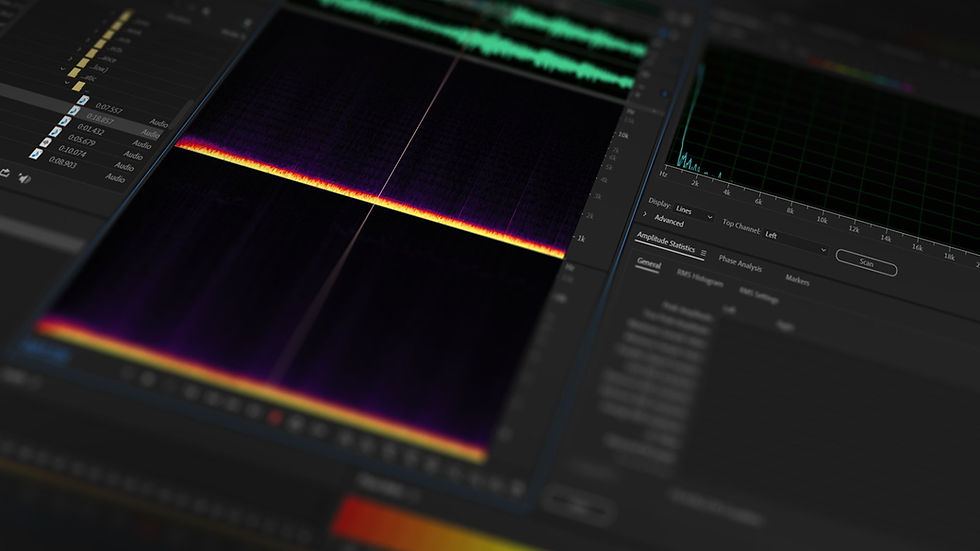
Task: Click the audio file icon beside 0:01.432
Action: (x=64, y=121)
